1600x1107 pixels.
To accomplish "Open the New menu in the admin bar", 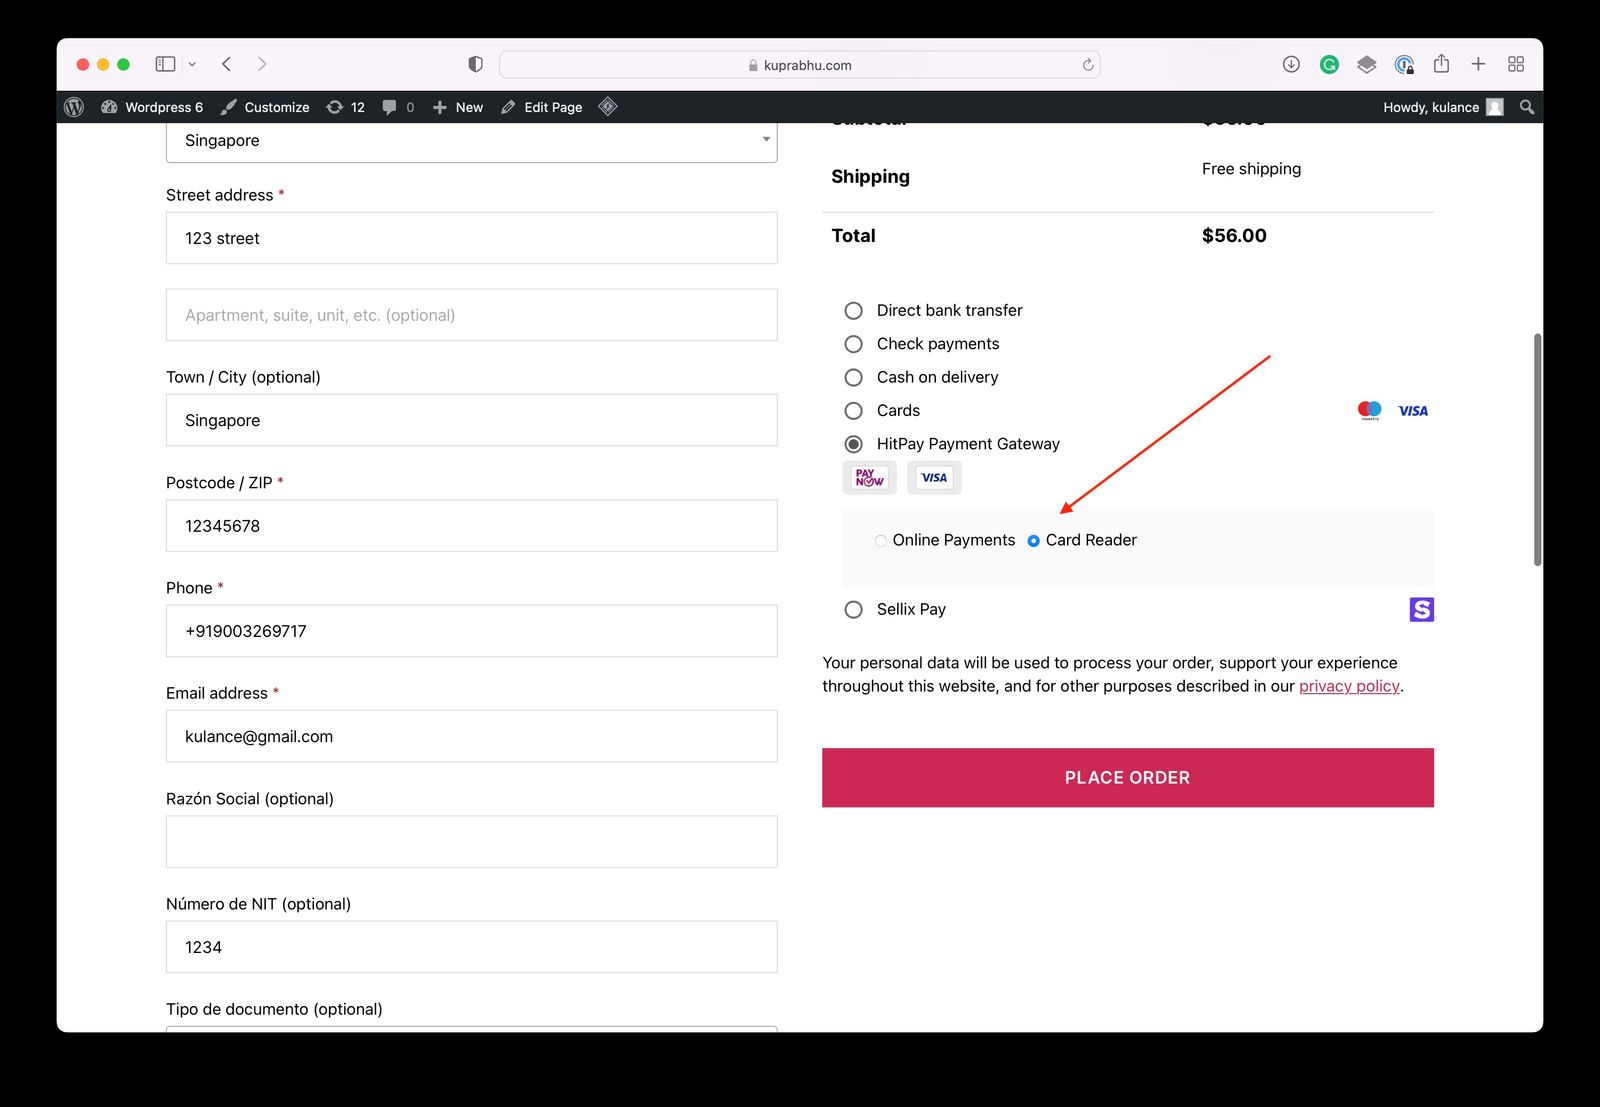I will 457,107.
